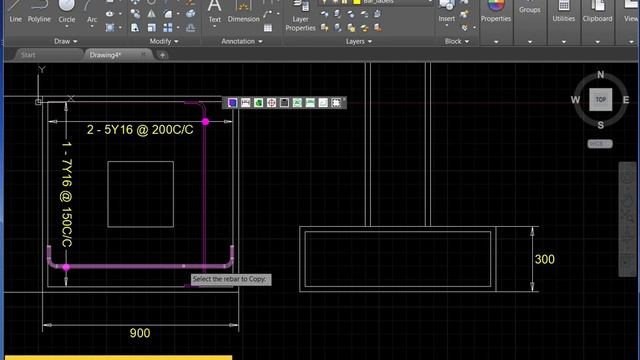Click the Insert block tool

click(x=447, y=11)
